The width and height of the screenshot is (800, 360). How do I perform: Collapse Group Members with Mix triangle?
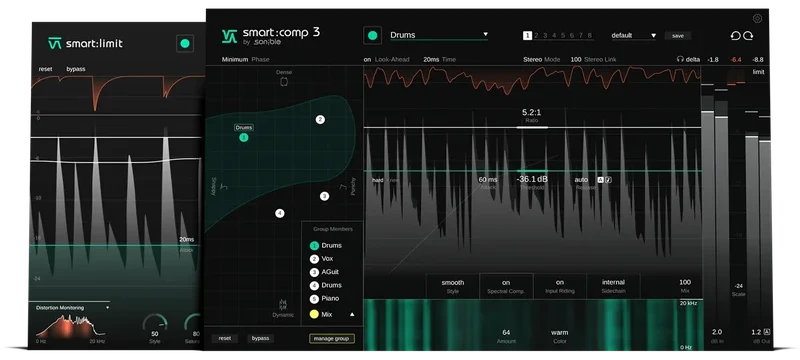[352, 315]
